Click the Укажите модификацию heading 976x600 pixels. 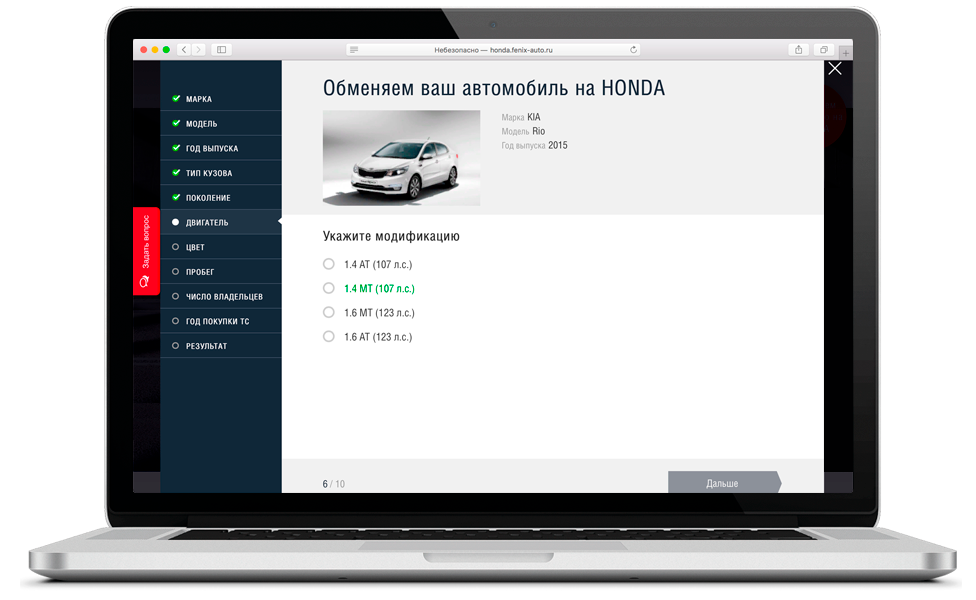pyautogui.click(x=391, y=236)
